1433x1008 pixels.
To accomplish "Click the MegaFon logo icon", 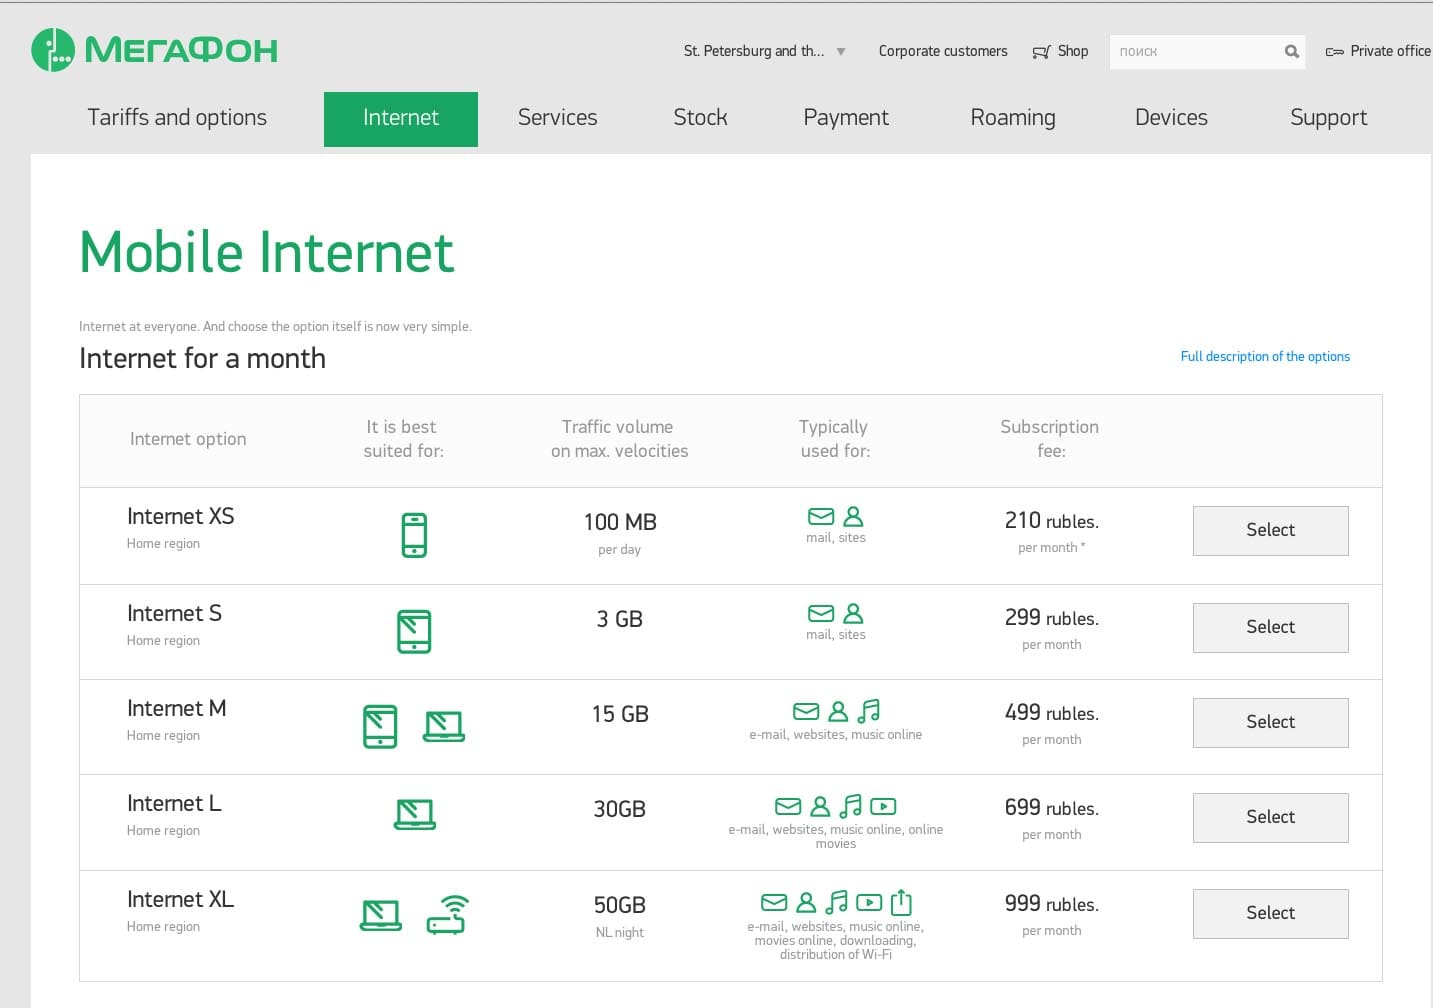I will [53, 50].
